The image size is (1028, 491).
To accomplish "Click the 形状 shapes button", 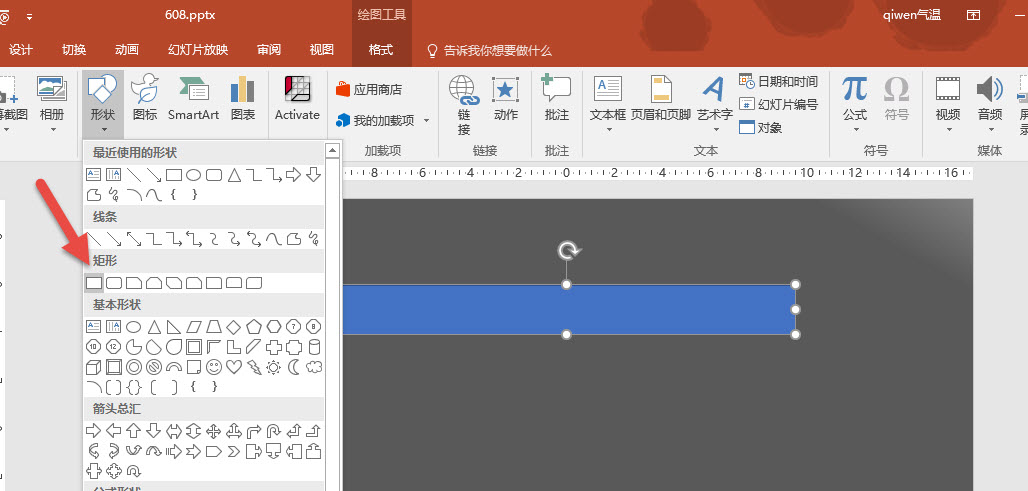I will pyautogui.click(x=103, y=97).
